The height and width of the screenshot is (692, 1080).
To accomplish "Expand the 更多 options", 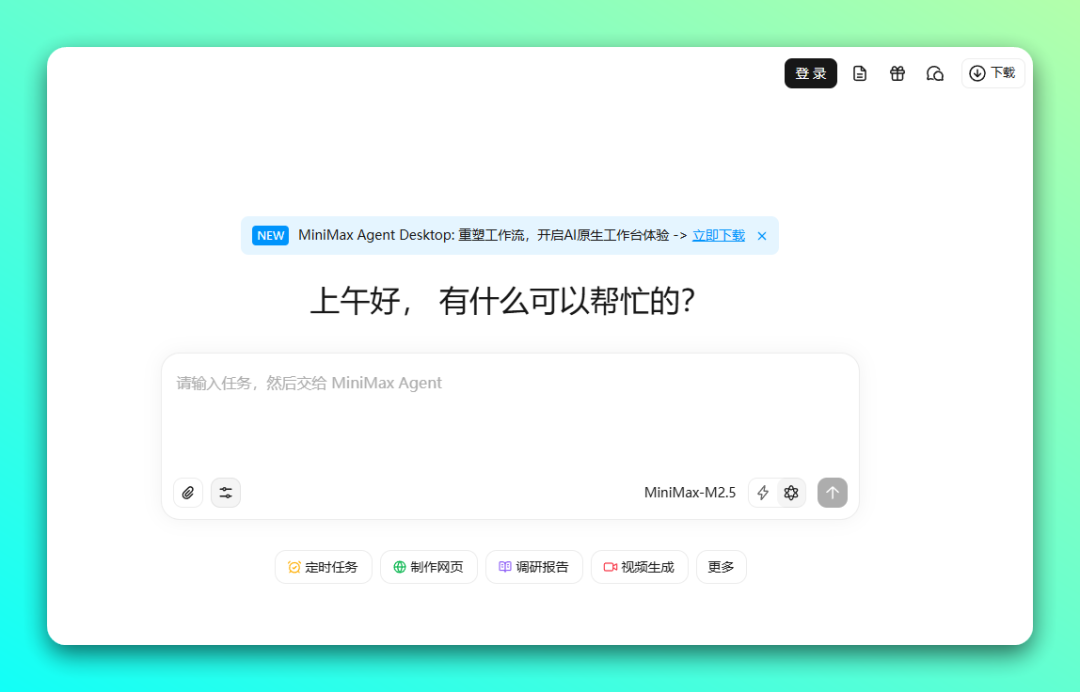I will (x=721, y=567).
